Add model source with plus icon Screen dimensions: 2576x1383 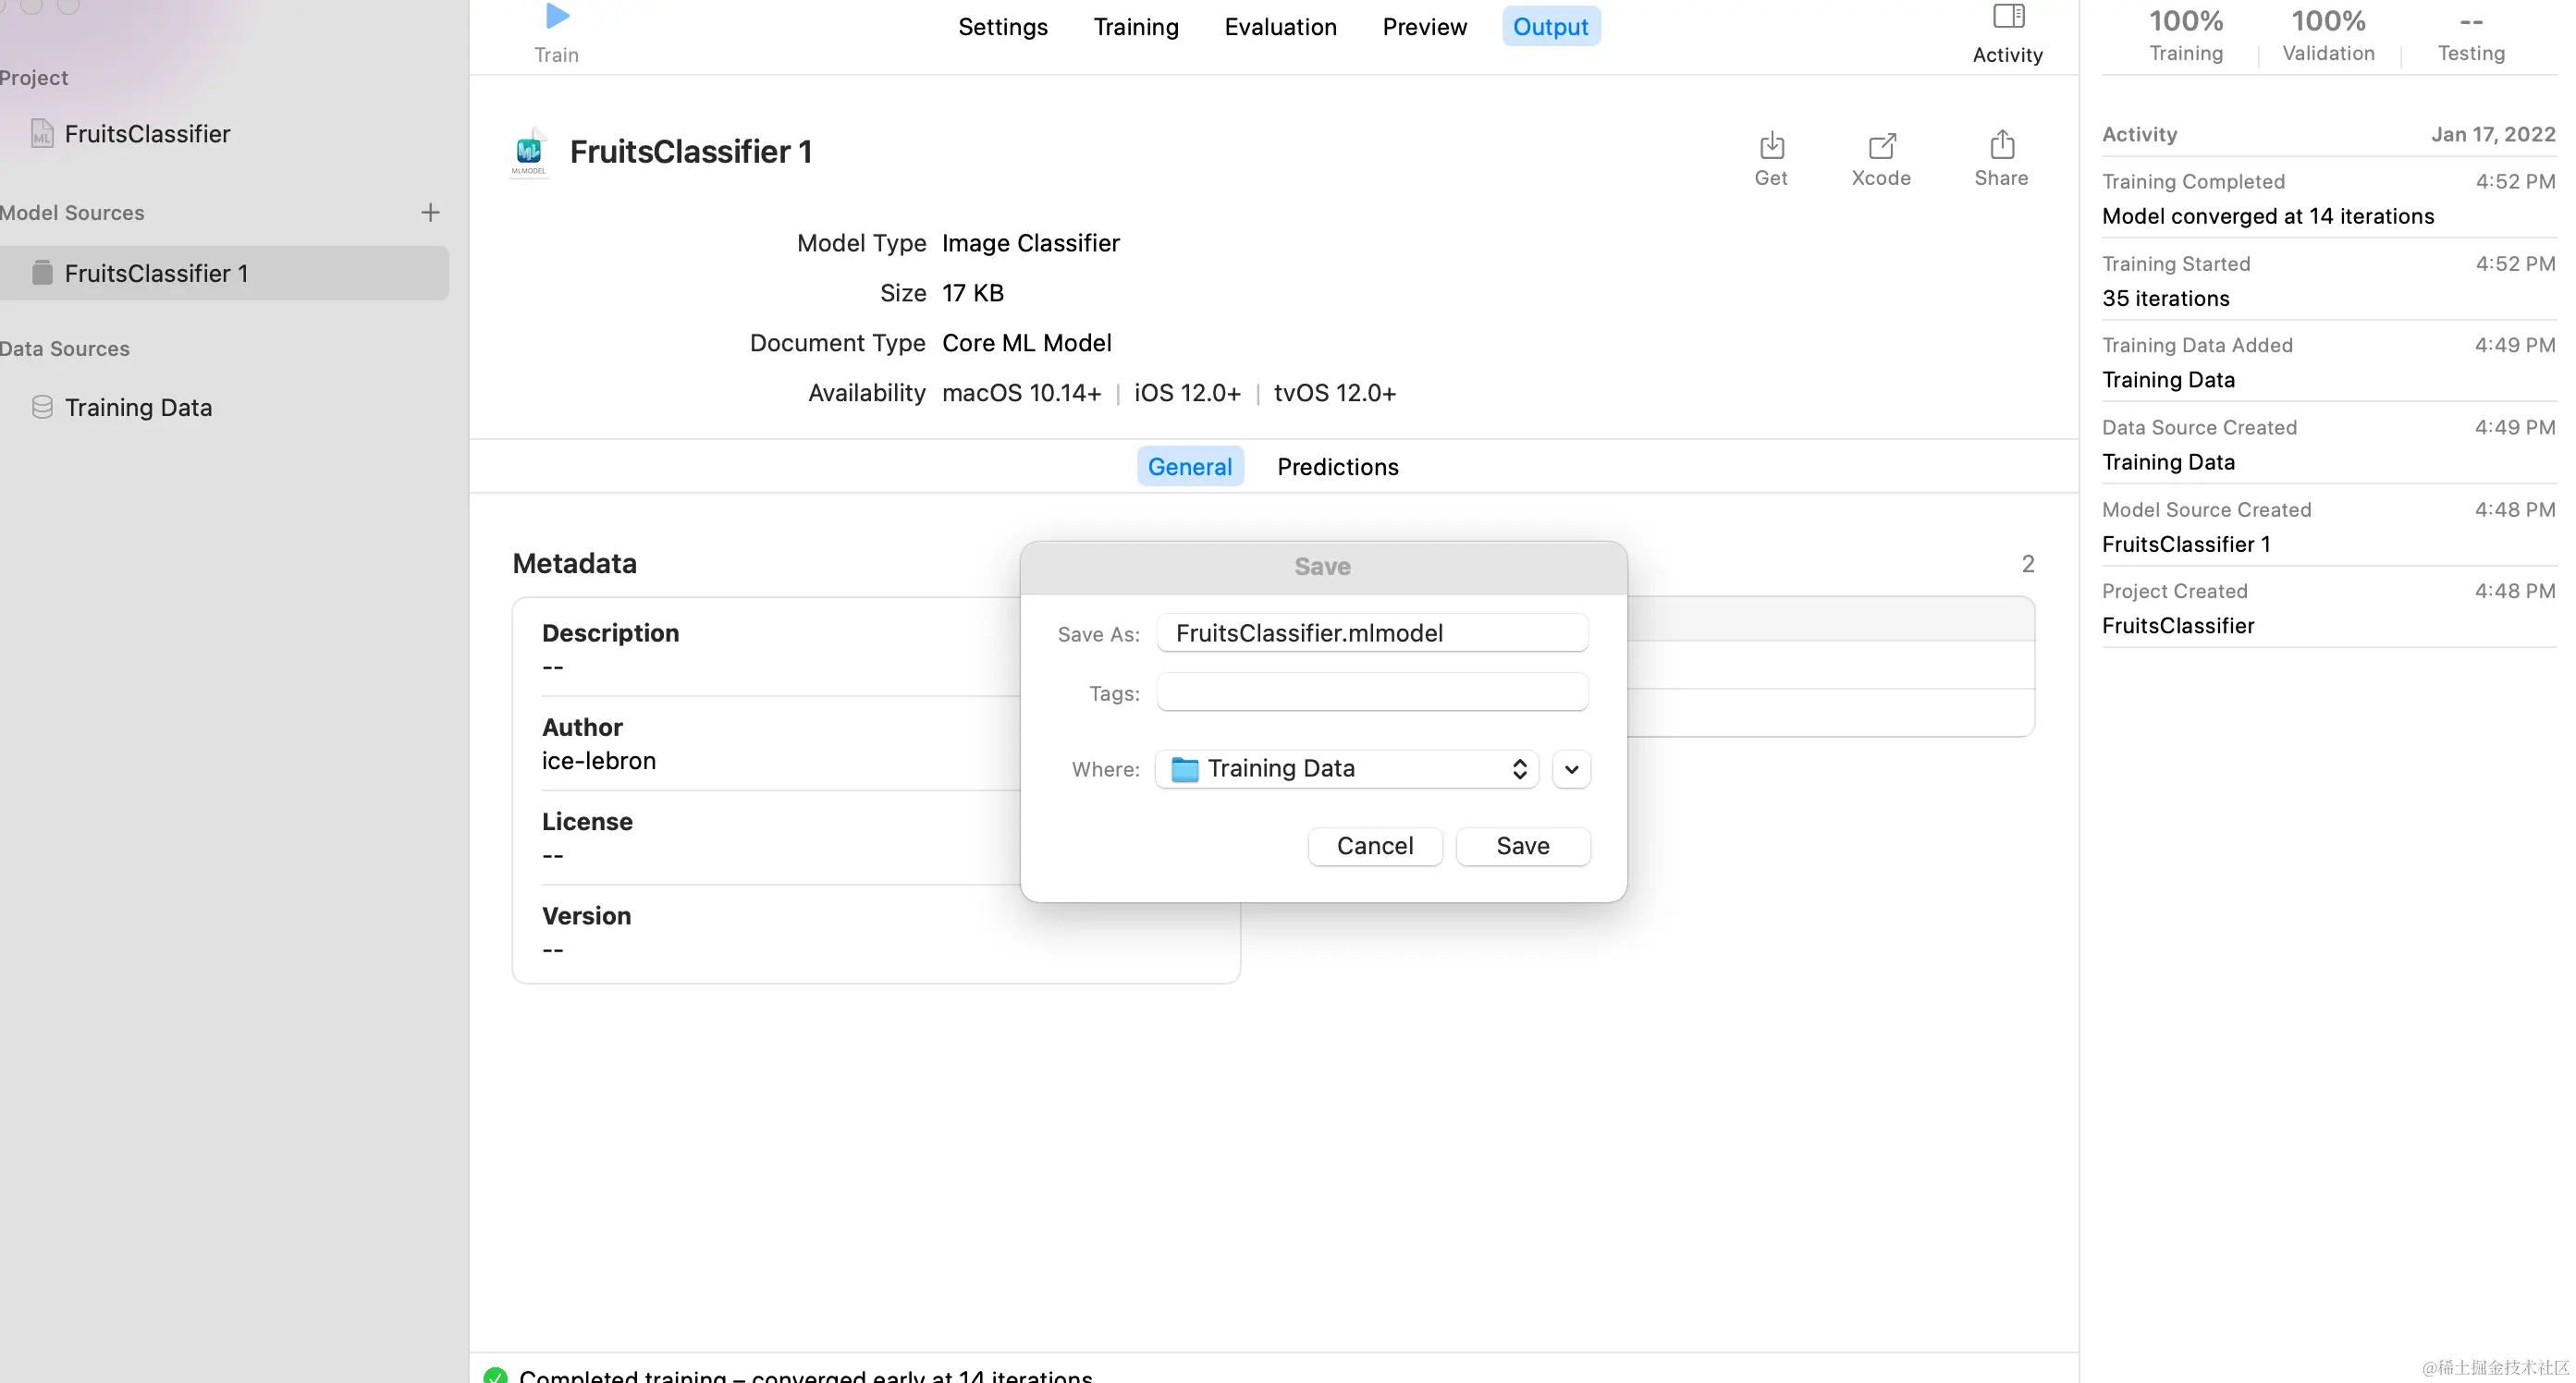pyautogui.click(x=430, y=212)
